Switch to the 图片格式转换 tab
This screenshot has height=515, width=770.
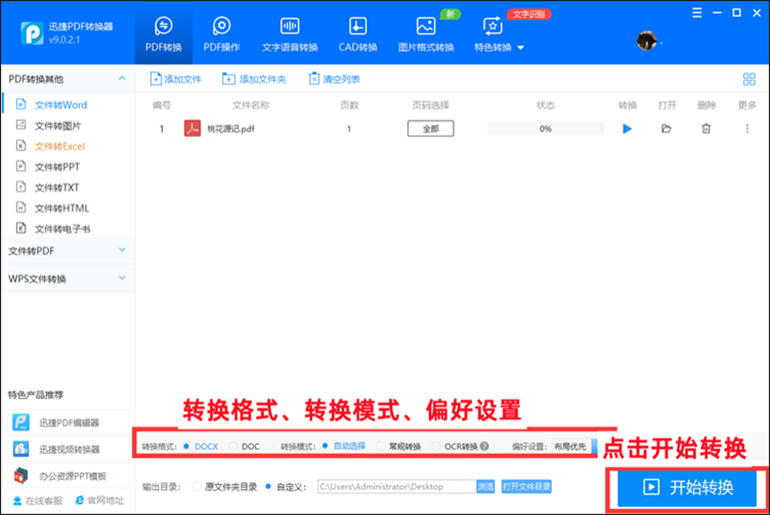[x=426, y=34]
